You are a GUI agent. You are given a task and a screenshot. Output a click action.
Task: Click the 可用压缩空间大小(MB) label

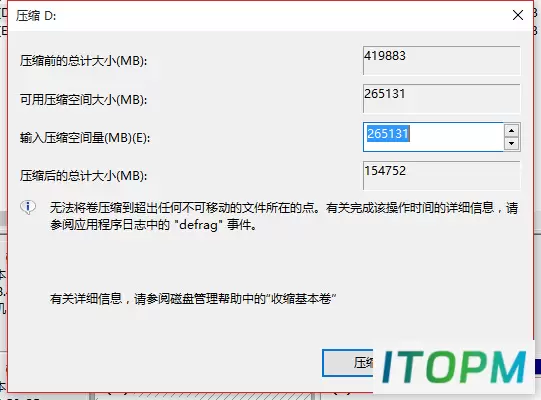point(83,99)
